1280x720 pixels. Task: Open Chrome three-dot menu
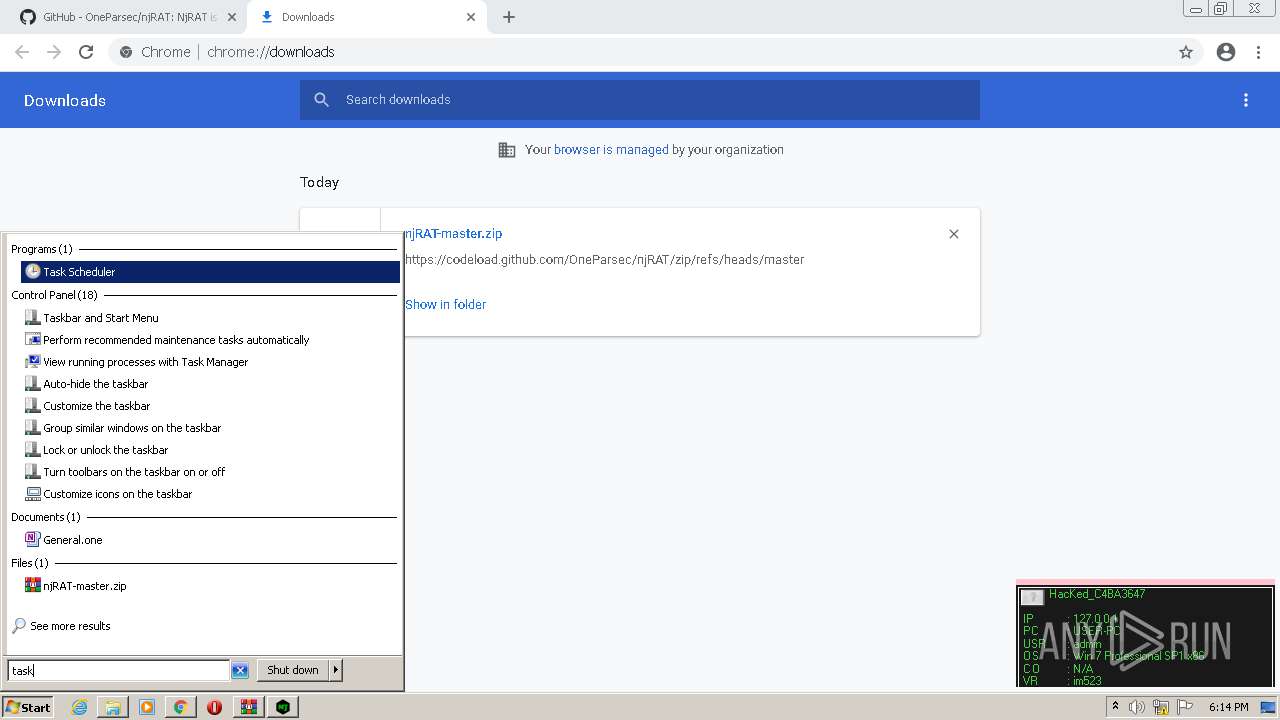click(1259, 52)
